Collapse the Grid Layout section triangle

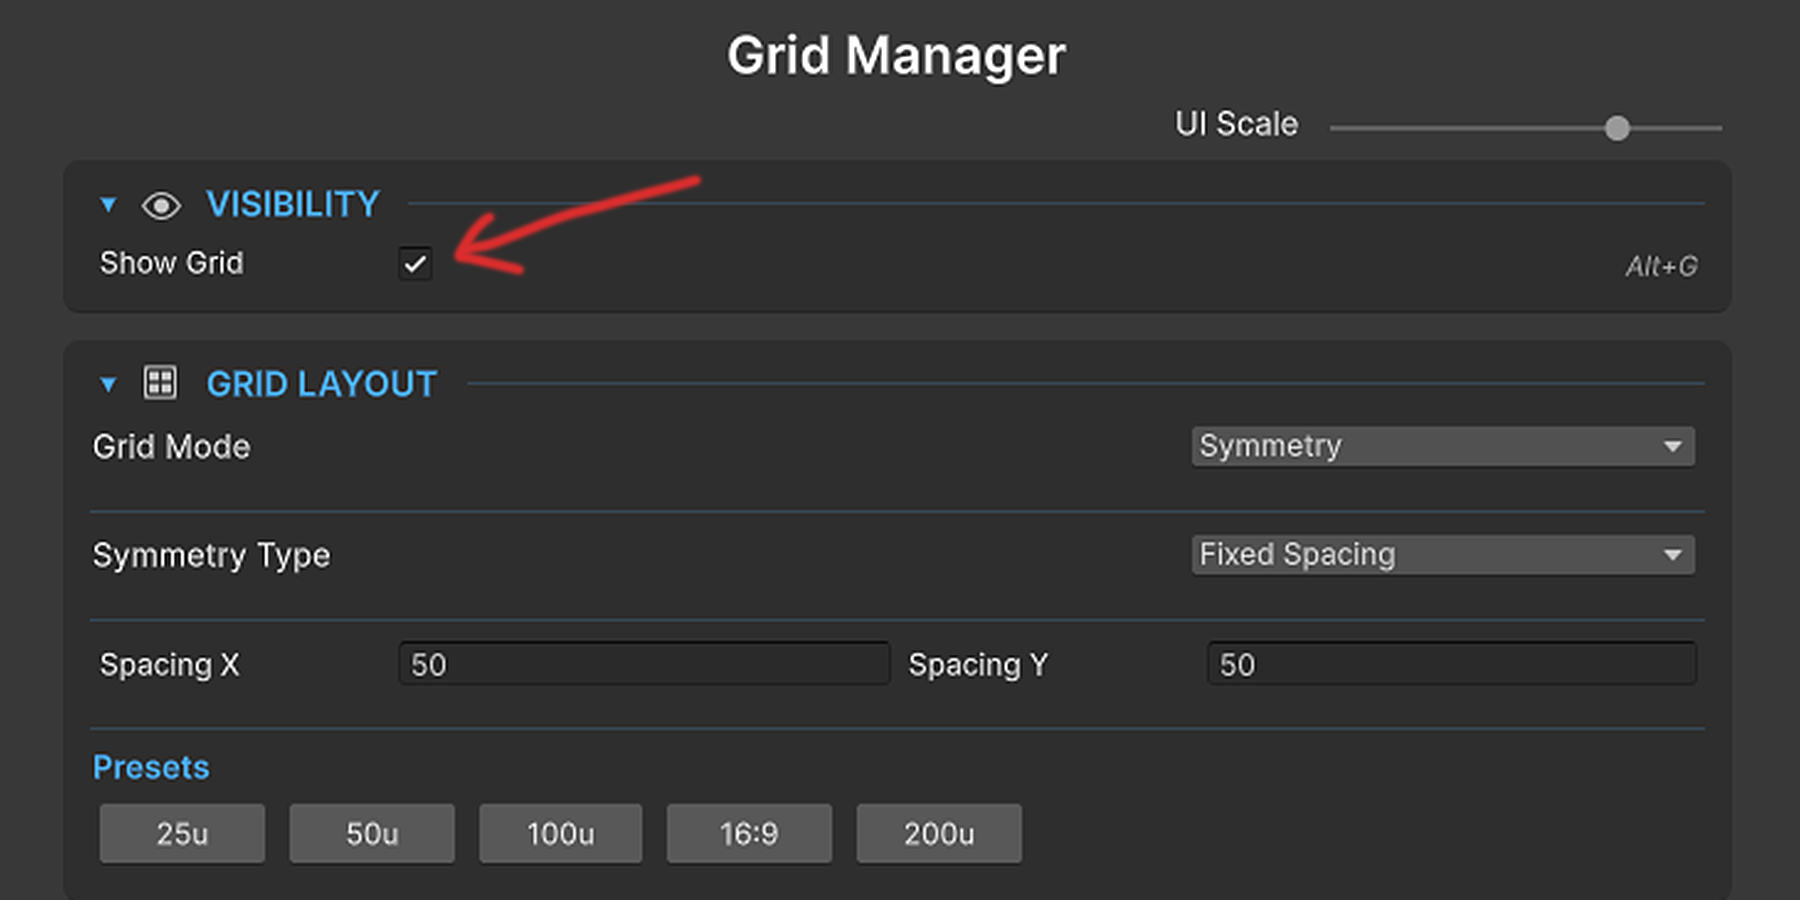point(108,384)
